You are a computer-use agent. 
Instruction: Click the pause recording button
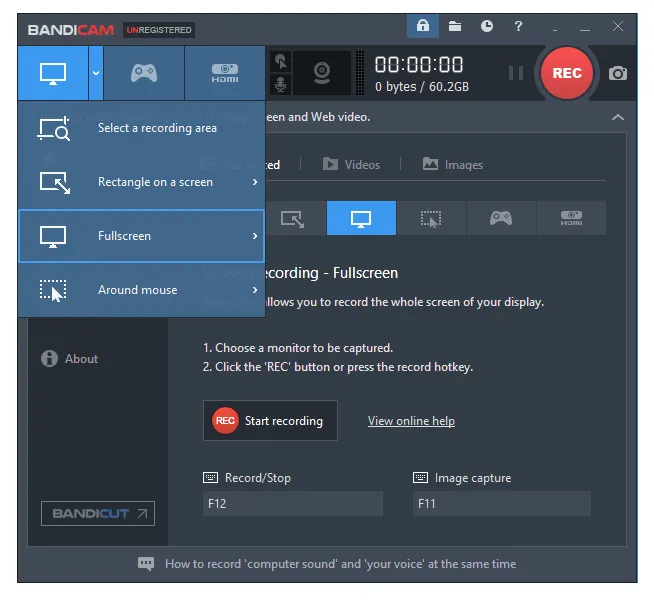tap(516, 73)
